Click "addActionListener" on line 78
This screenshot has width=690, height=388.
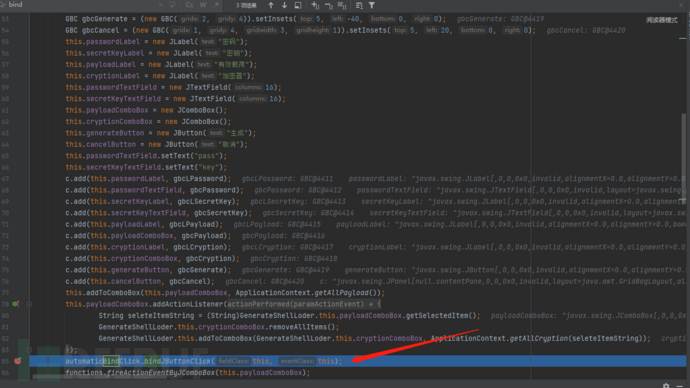(188, 304)
